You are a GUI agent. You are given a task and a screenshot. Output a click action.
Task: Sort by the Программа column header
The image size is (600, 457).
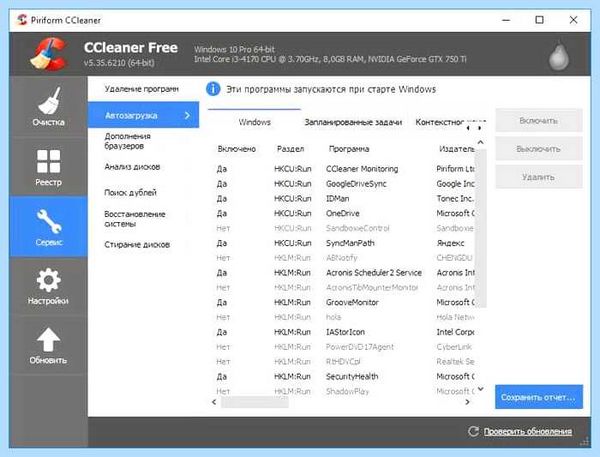pyautogui.click(x=349, y=149)
